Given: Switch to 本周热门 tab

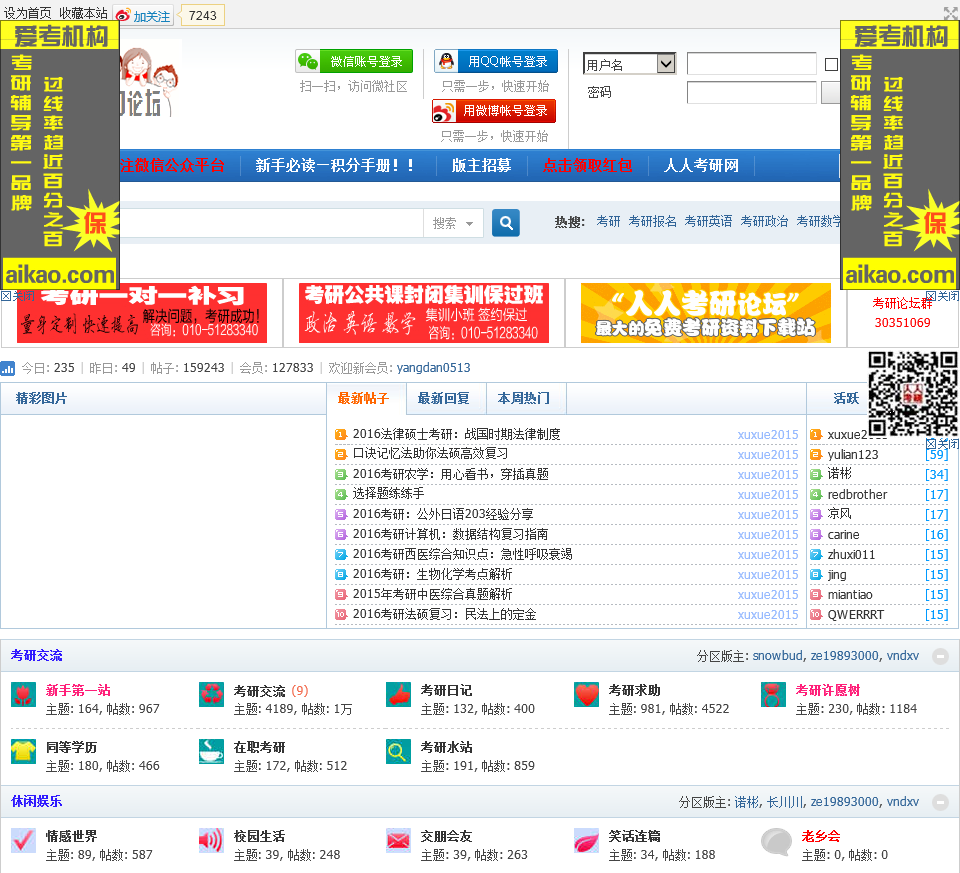Looking at the screenshot, I should (x=526, y=399).
